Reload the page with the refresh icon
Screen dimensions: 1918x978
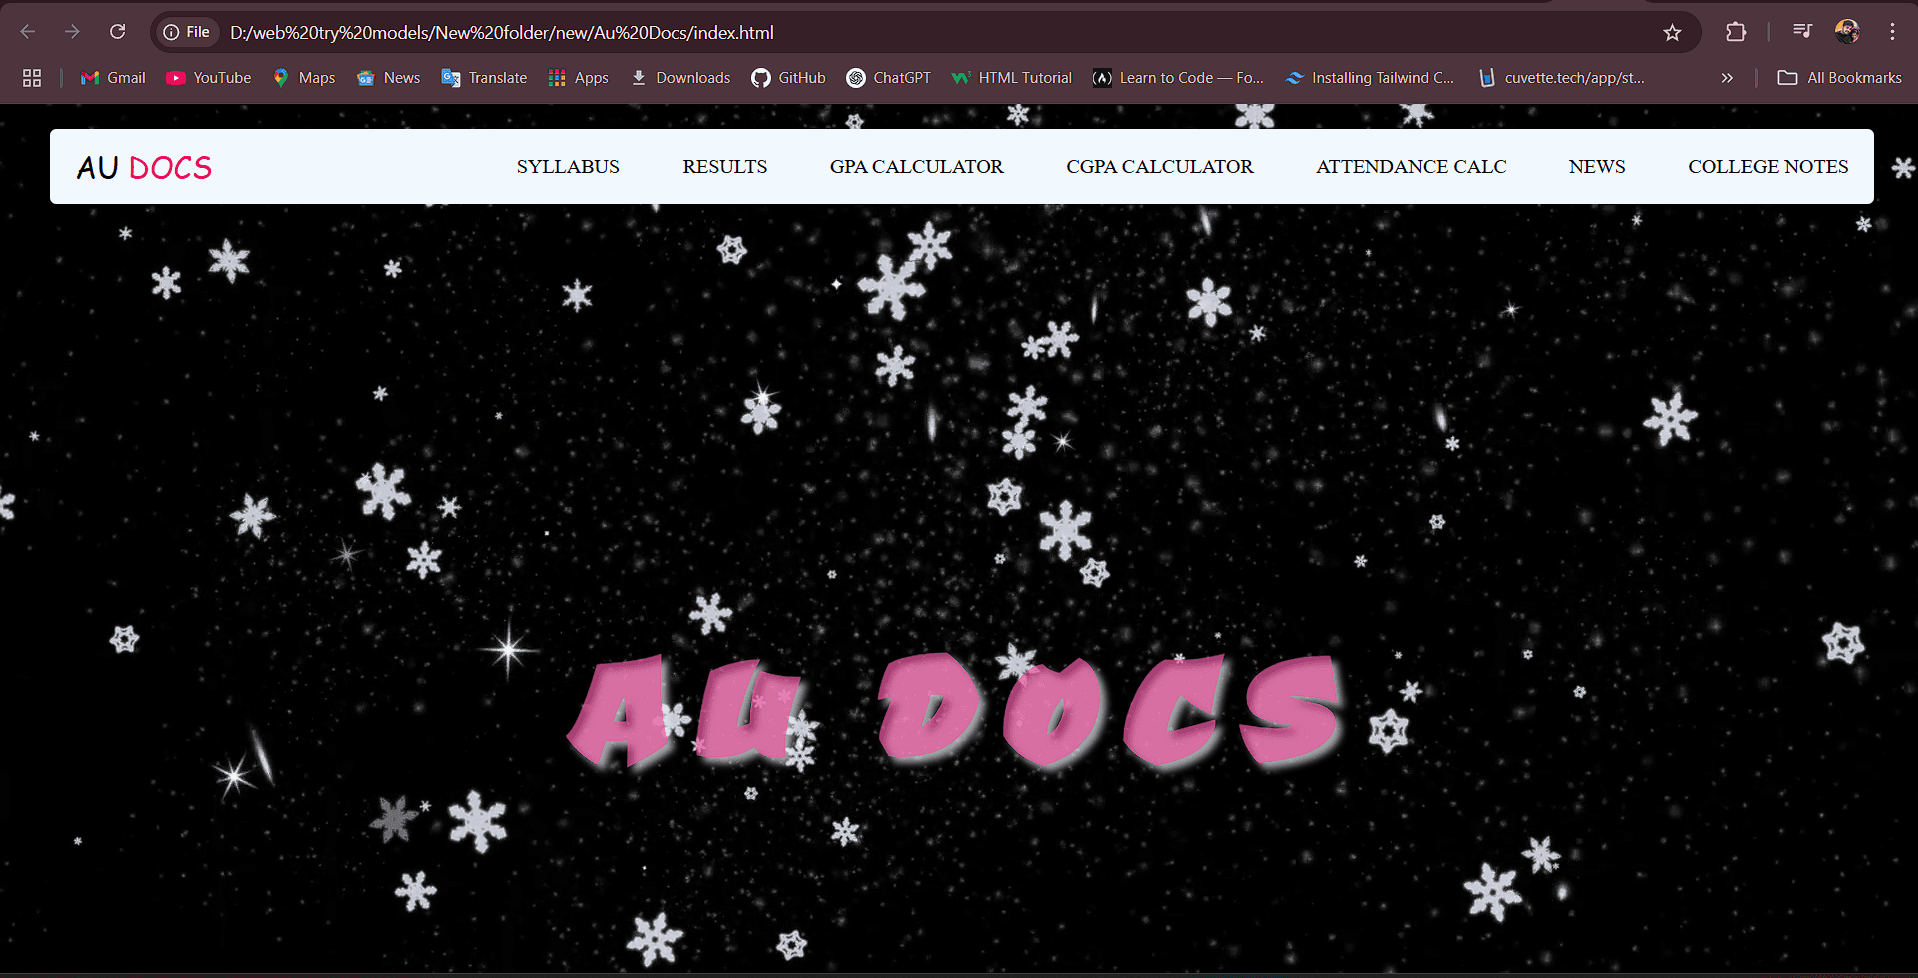(x=117, y=32)
